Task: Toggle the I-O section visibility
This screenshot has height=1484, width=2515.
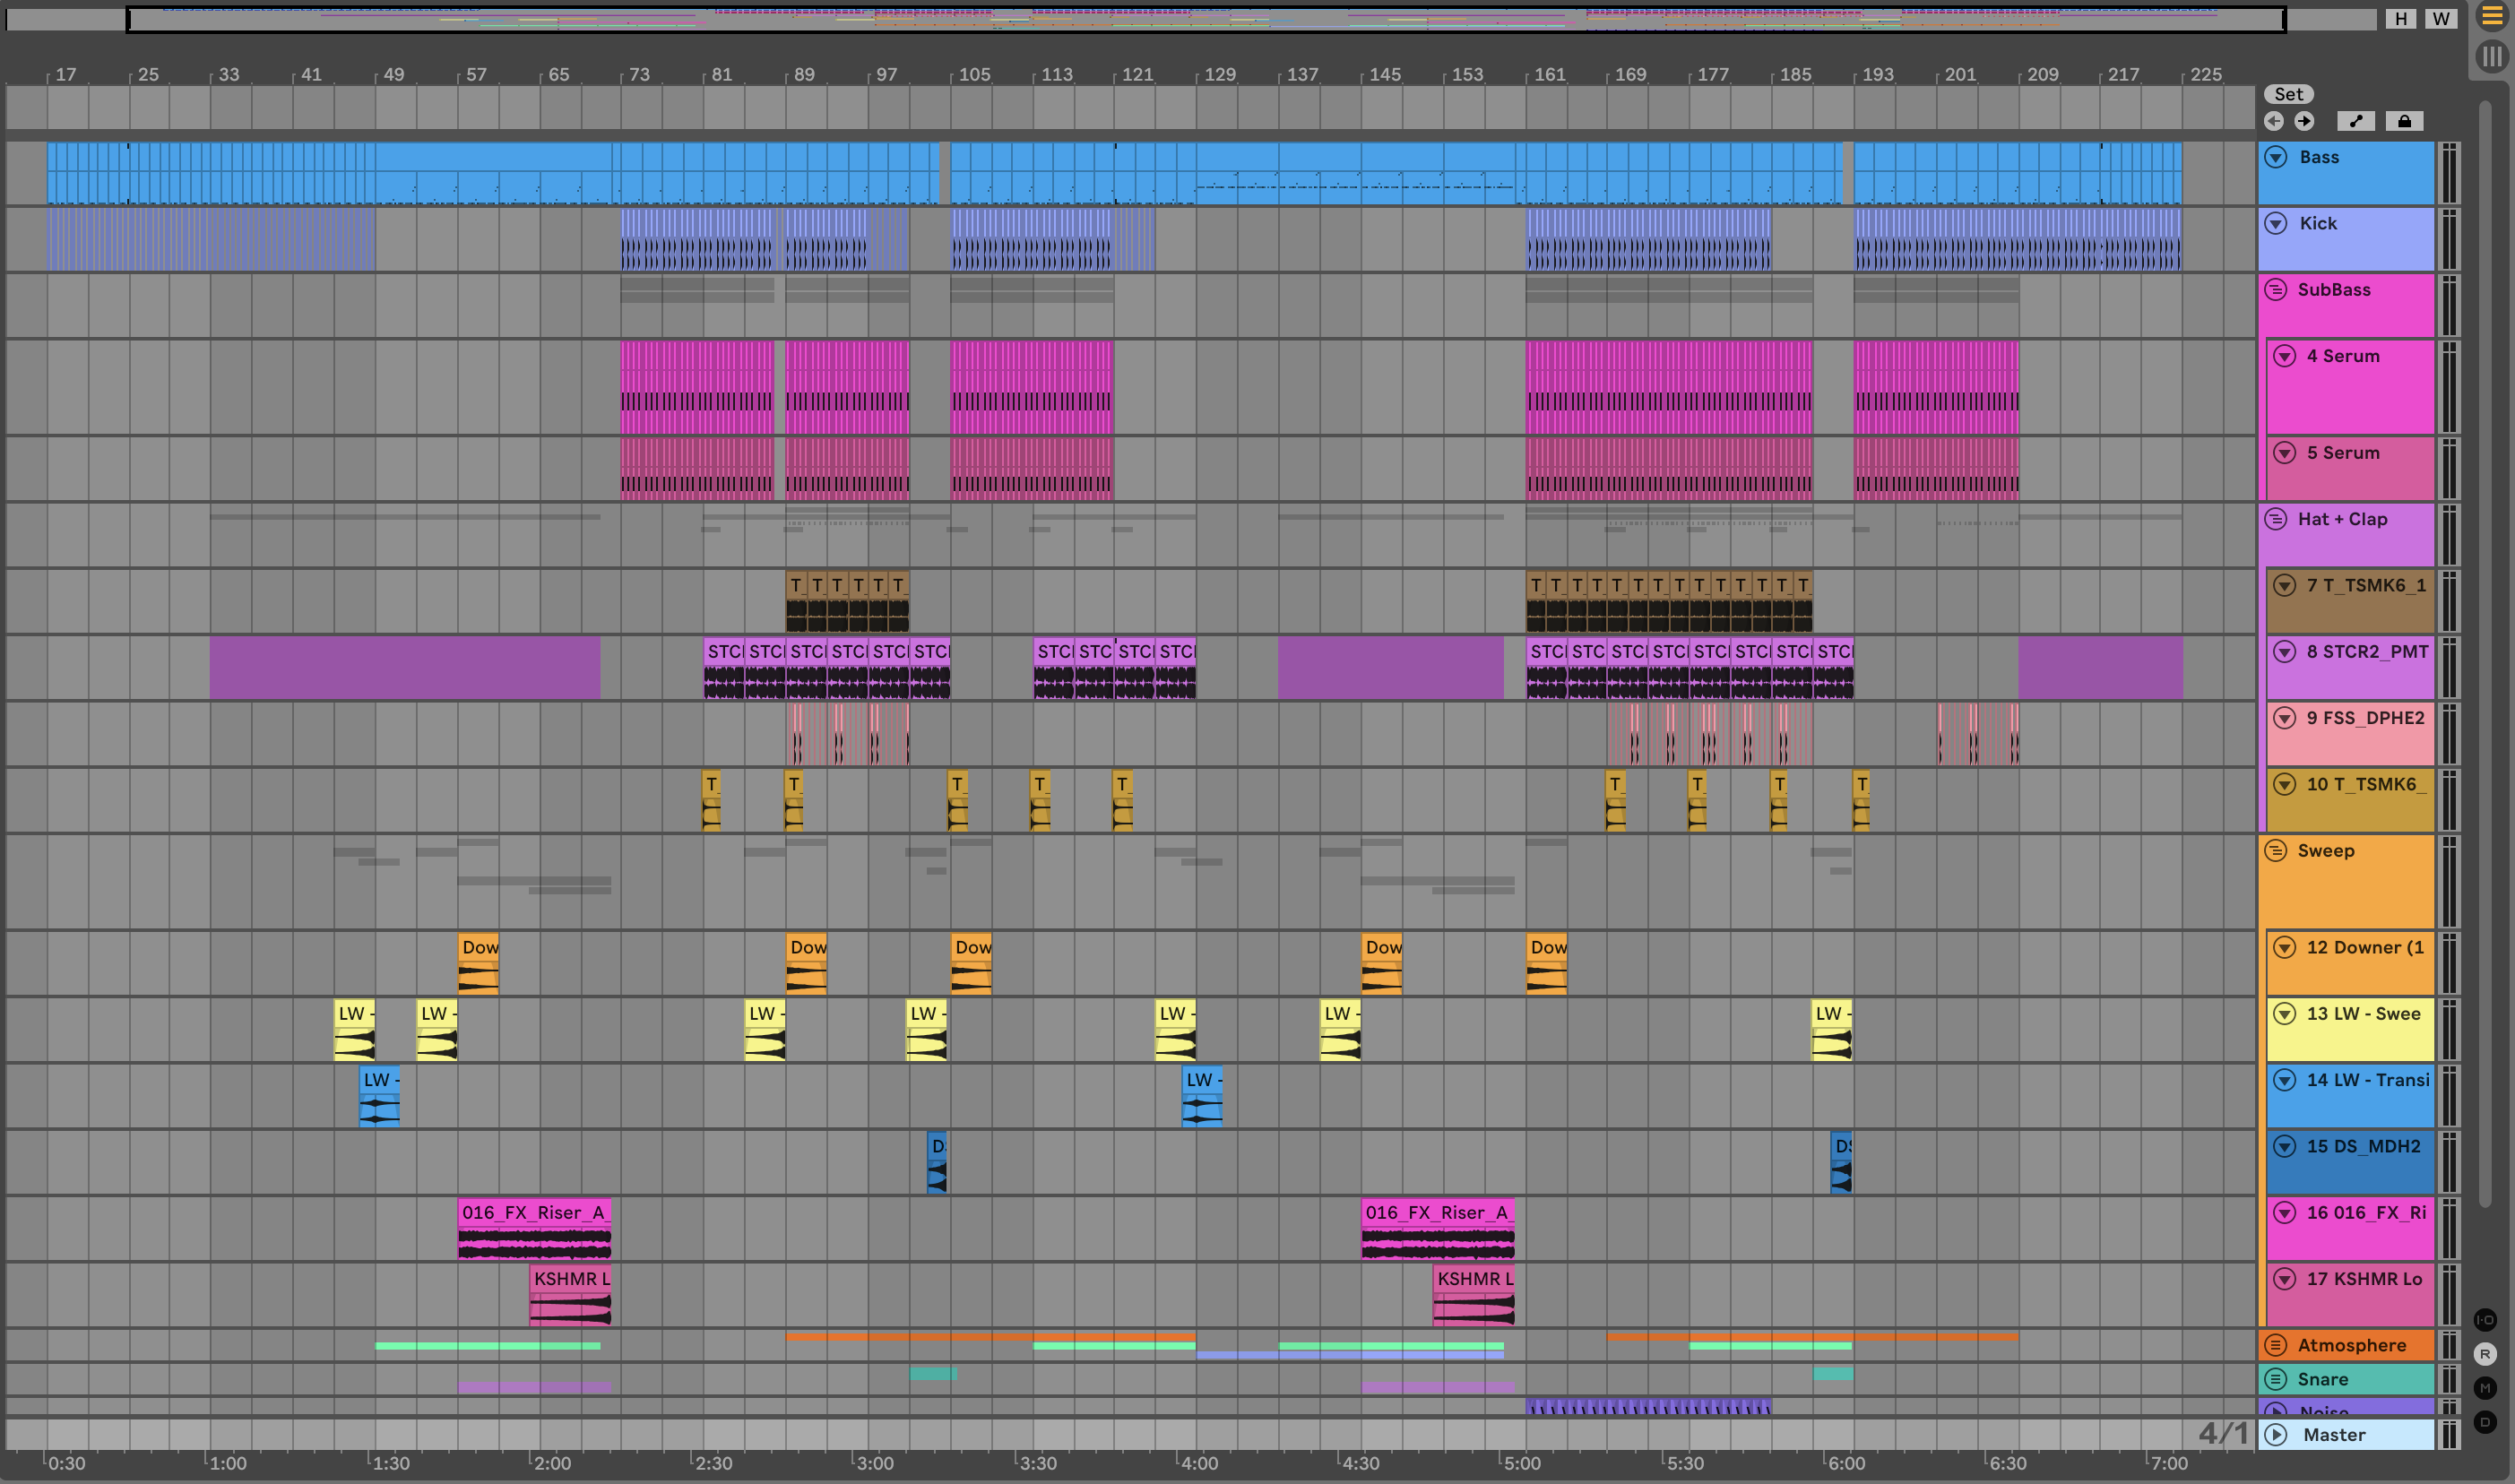Action: point(2485,1320)
